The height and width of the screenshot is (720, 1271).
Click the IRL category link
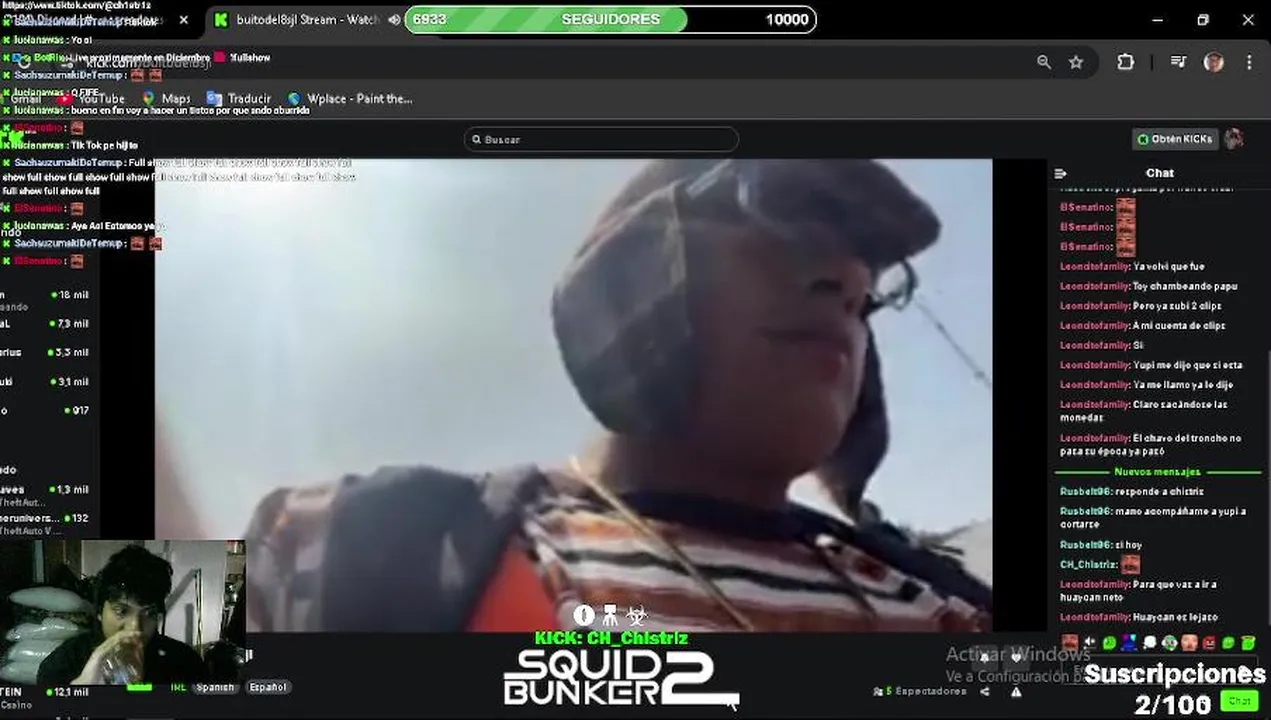[178, 687]
